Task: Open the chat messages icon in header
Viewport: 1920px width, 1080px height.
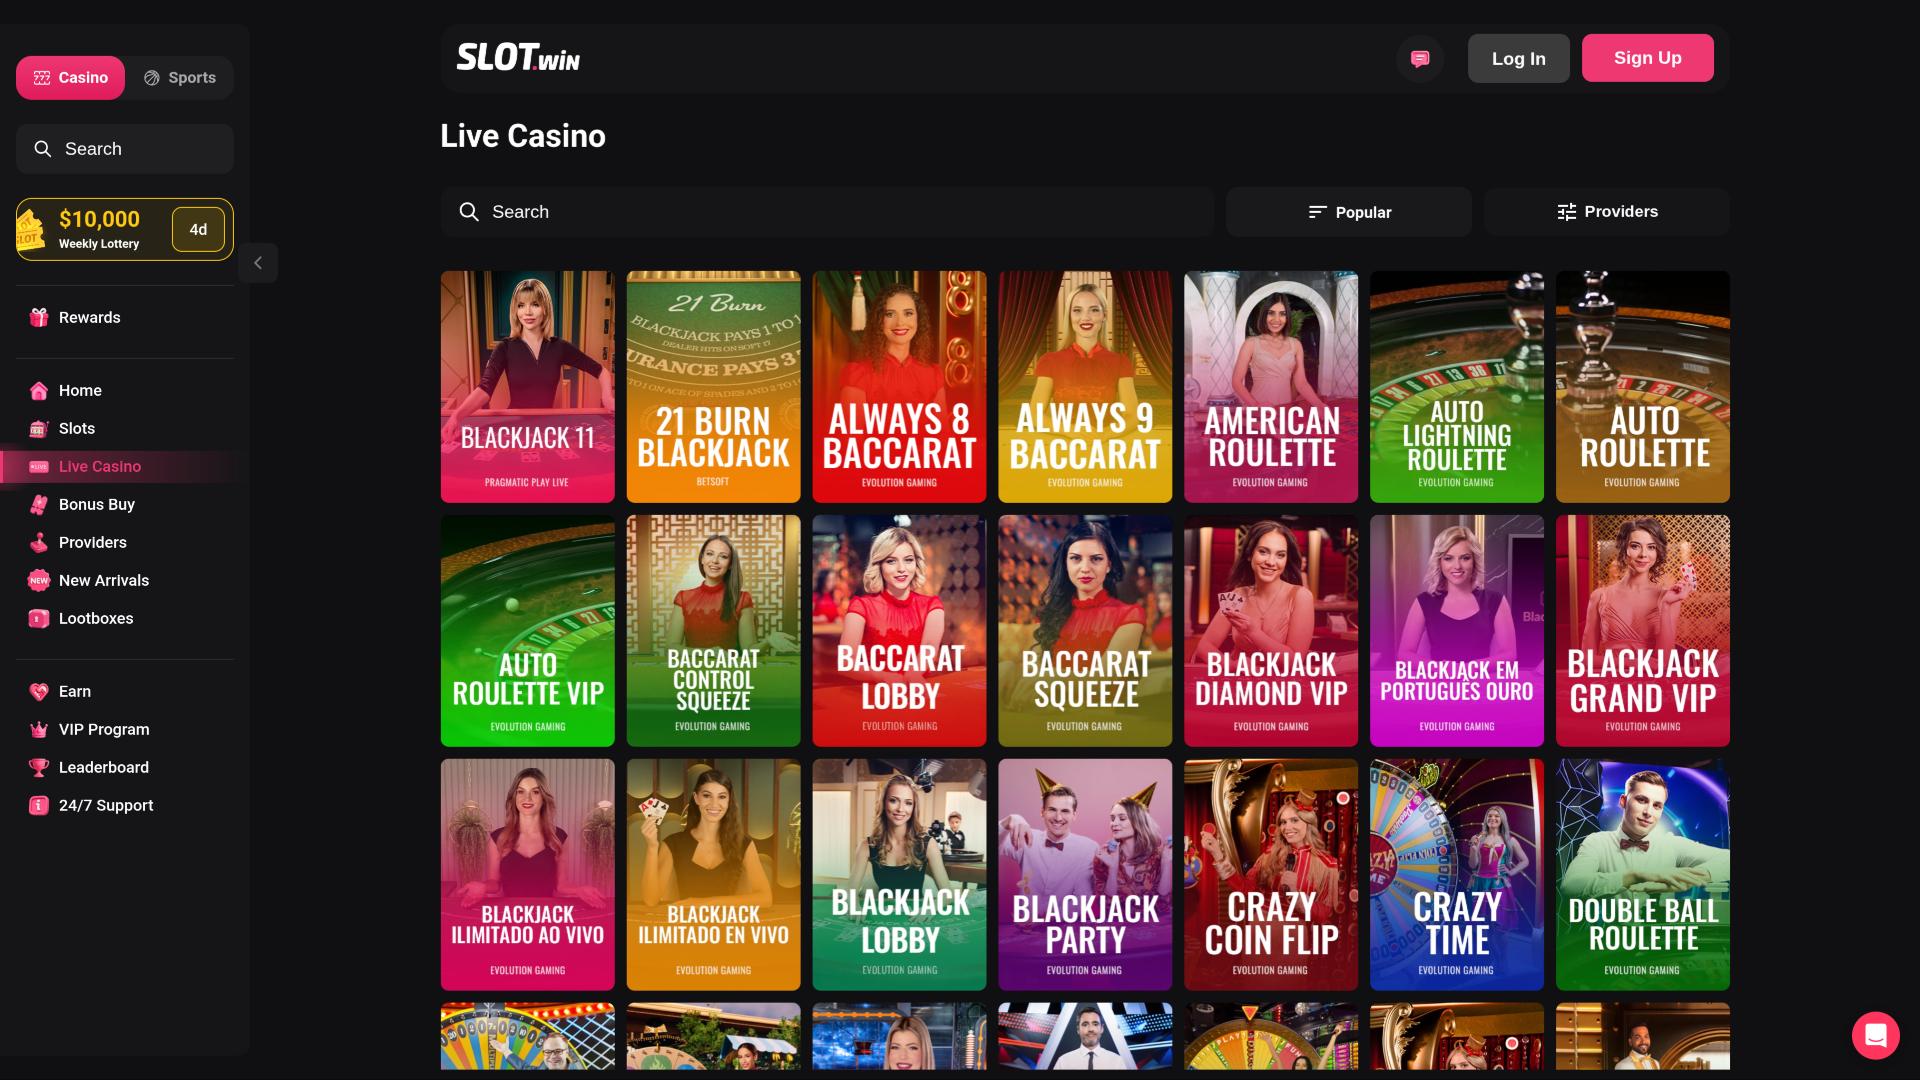Action: (1420, 59)
